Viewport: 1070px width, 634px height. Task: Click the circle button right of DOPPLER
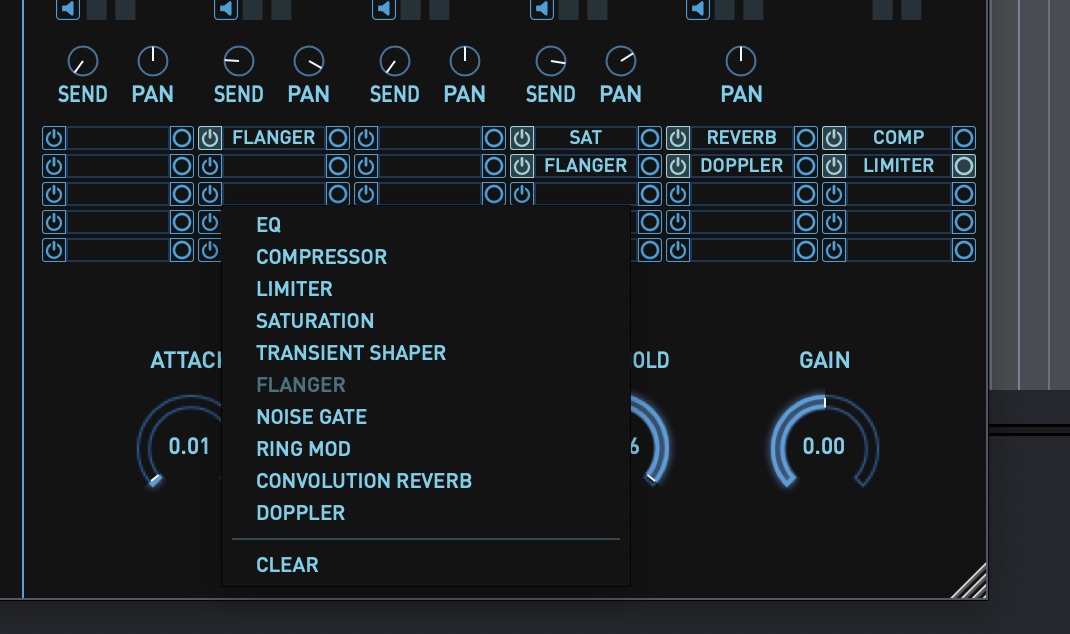[806, 166]
